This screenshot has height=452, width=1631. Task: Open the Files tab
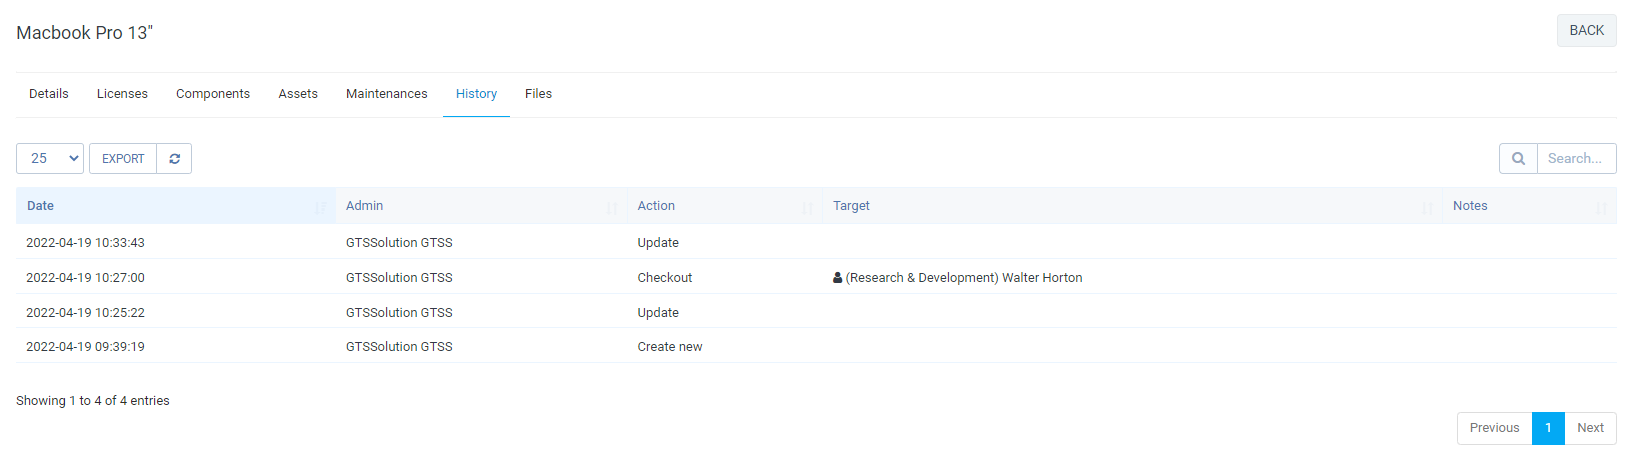click(538, 94)
